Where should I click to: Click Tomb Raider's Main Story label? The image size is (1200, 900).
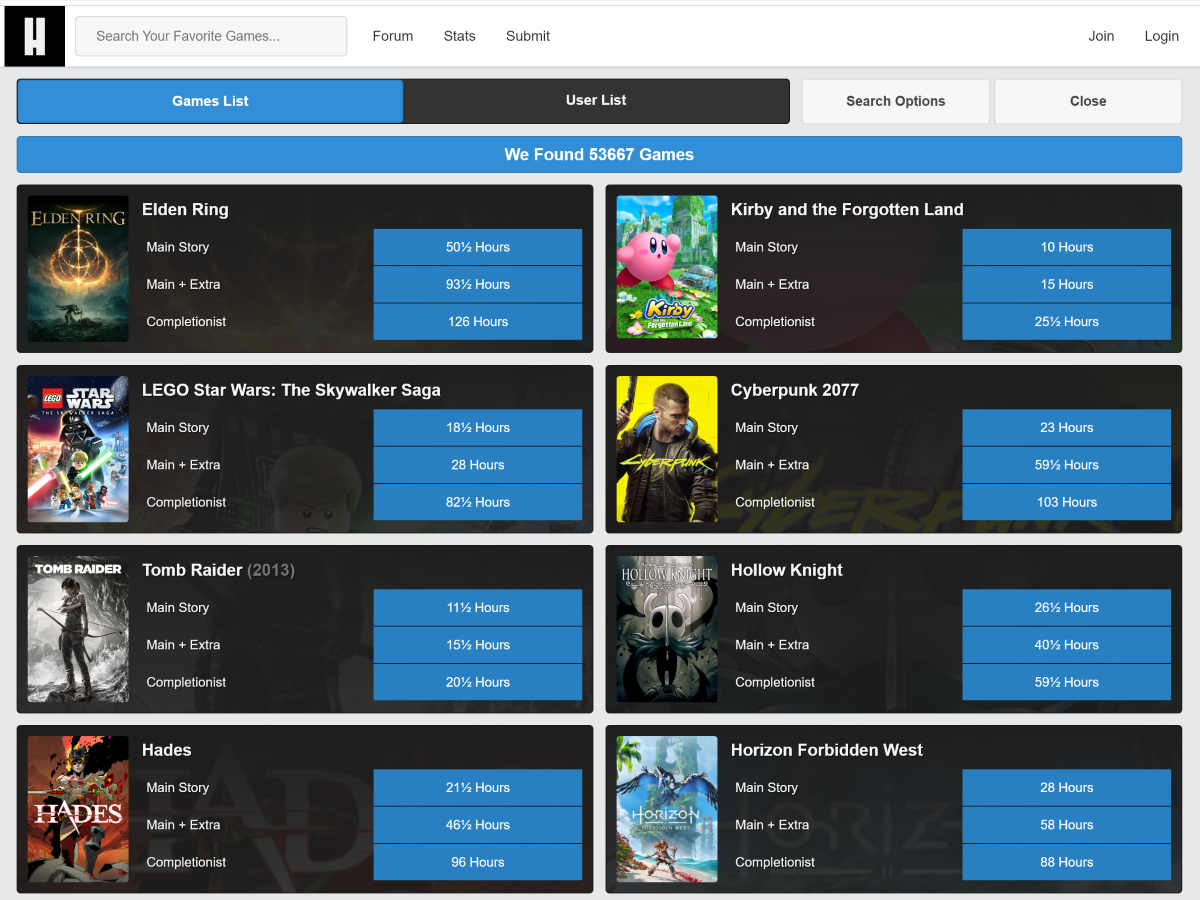pyautogui.click(x=178, y=607)
